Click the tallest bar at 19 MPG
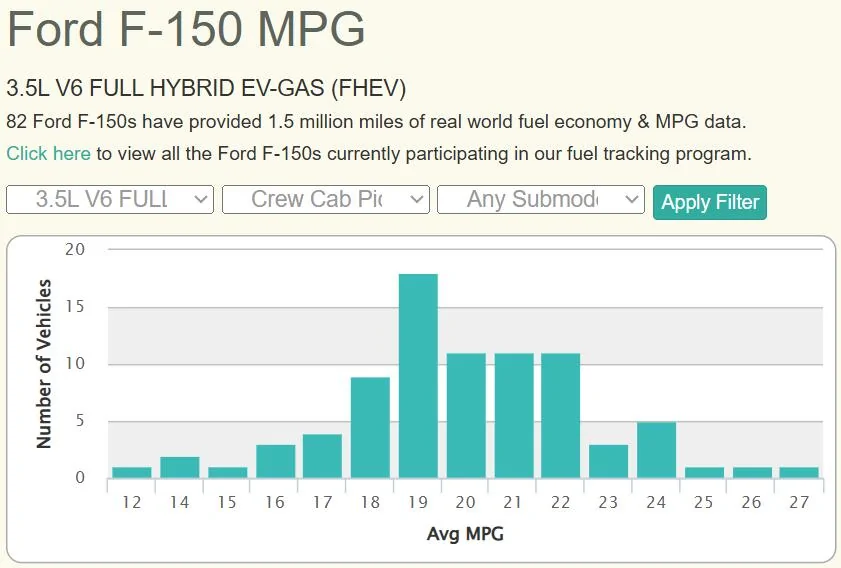 point(418,376)
